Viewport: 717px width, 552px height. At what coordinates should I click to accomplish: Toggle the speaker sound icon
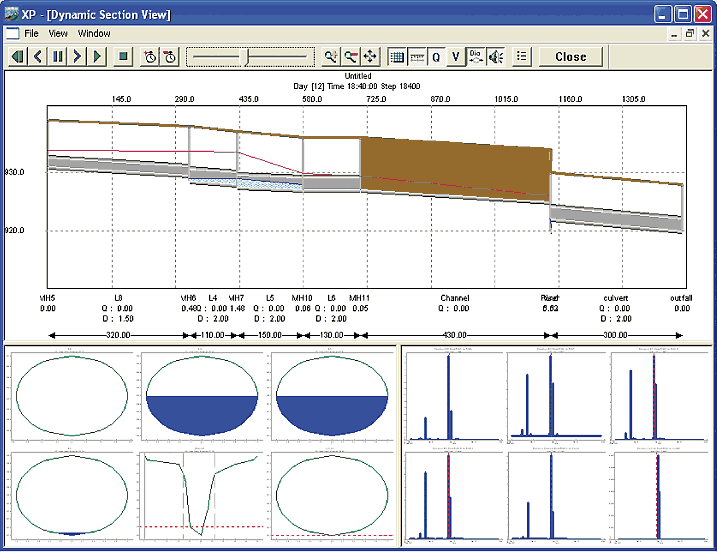[496, 57]
